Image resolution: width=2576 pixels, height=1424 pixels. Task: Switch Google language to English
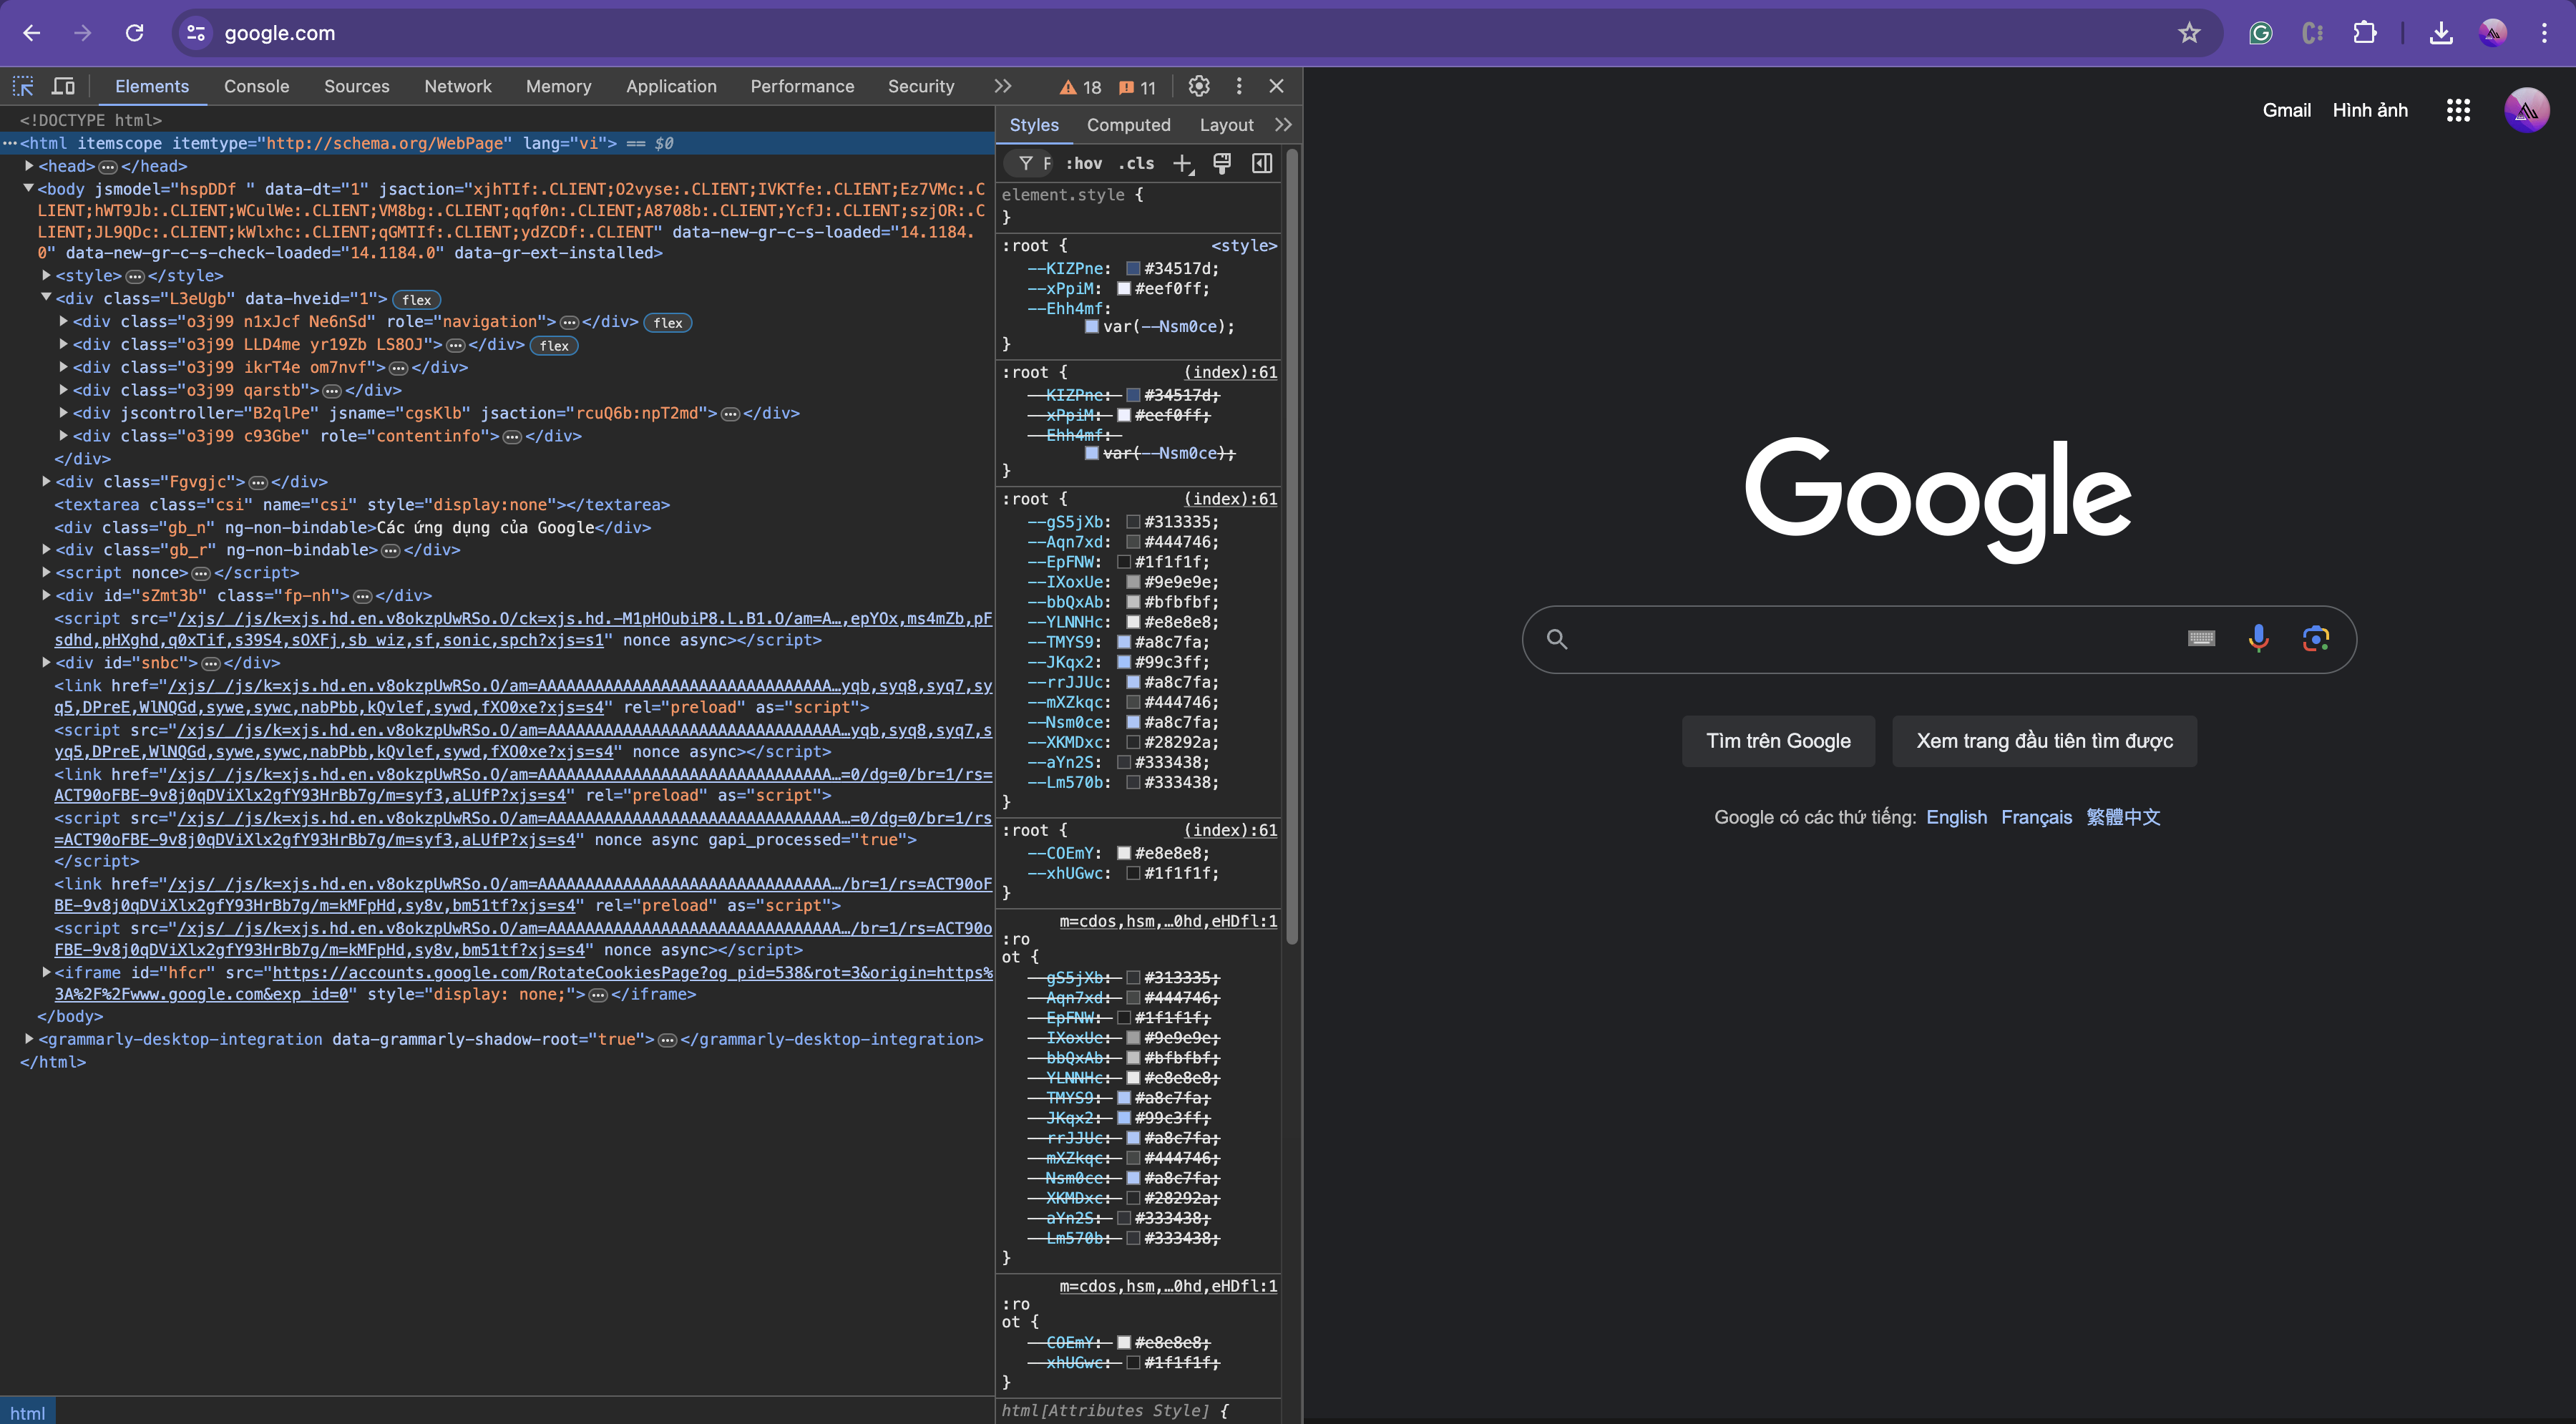1956,817
